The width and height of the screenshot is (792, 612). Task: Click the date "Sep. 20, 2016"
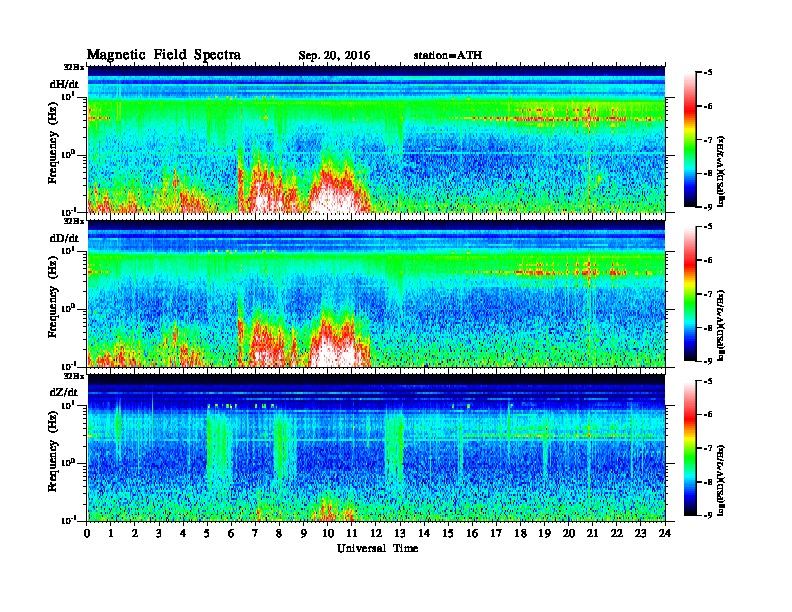click(x=334, y=56)
